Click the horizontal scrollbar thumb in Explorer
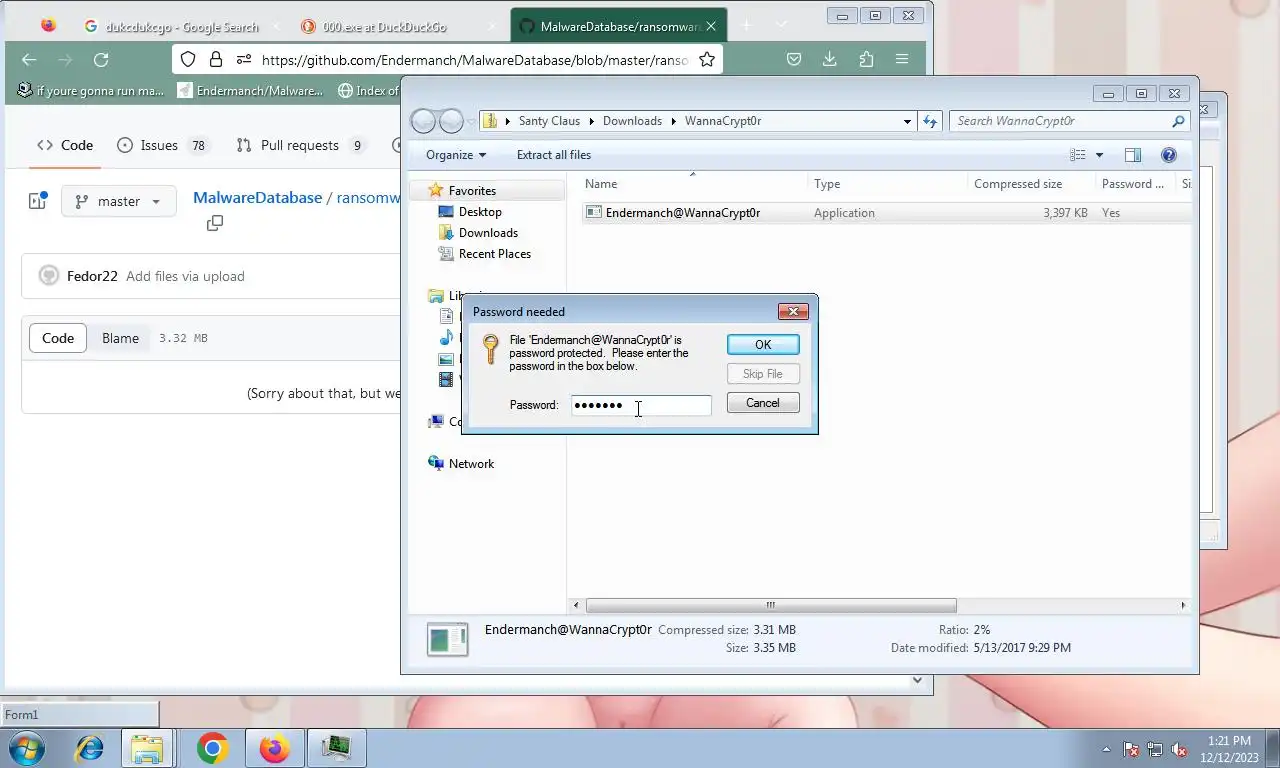The image size is (1280, 768). point(771,605)
